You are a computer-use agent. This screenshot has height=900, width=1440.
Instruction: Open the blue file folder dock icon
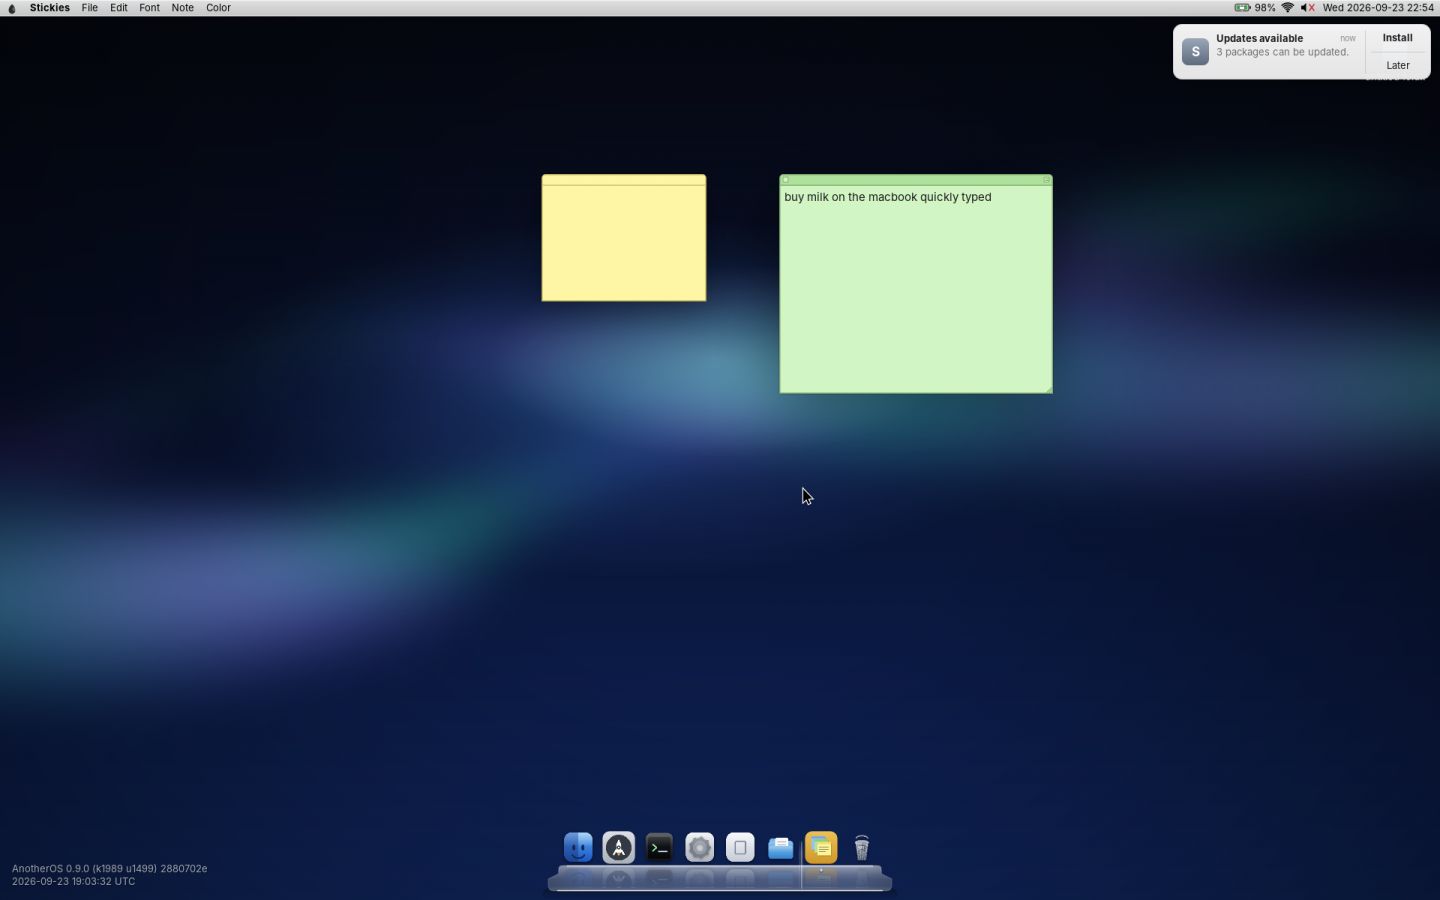[781, 848]
